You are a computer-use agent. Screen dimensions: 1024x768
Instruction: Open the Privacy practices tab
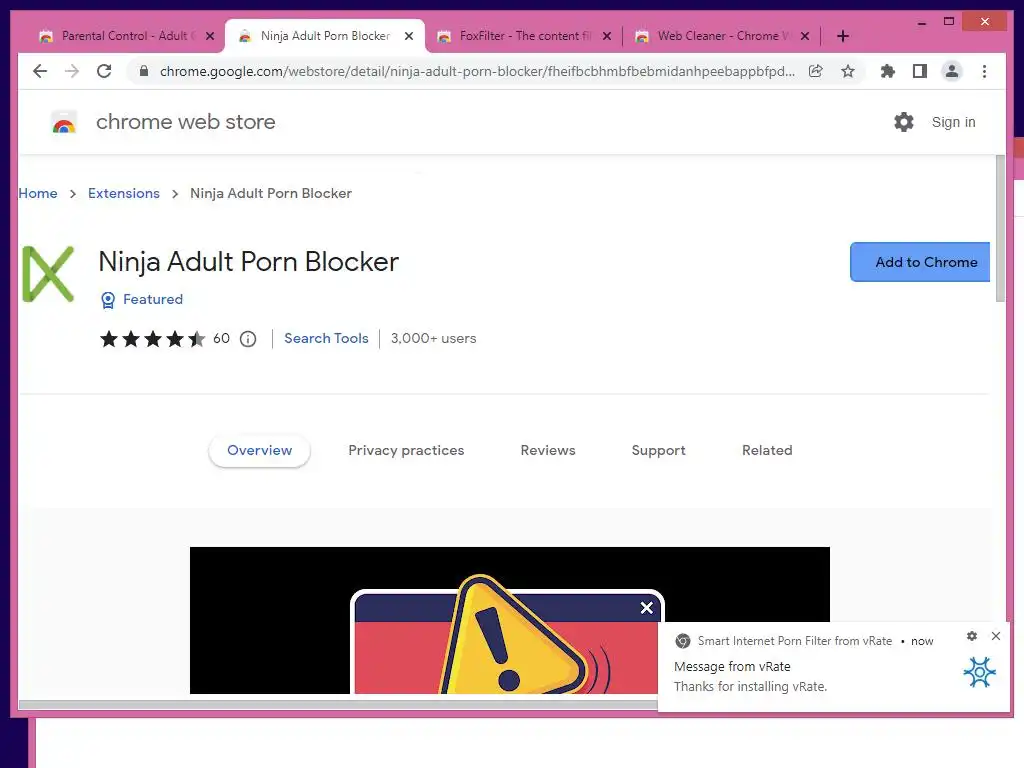point(406,451)
